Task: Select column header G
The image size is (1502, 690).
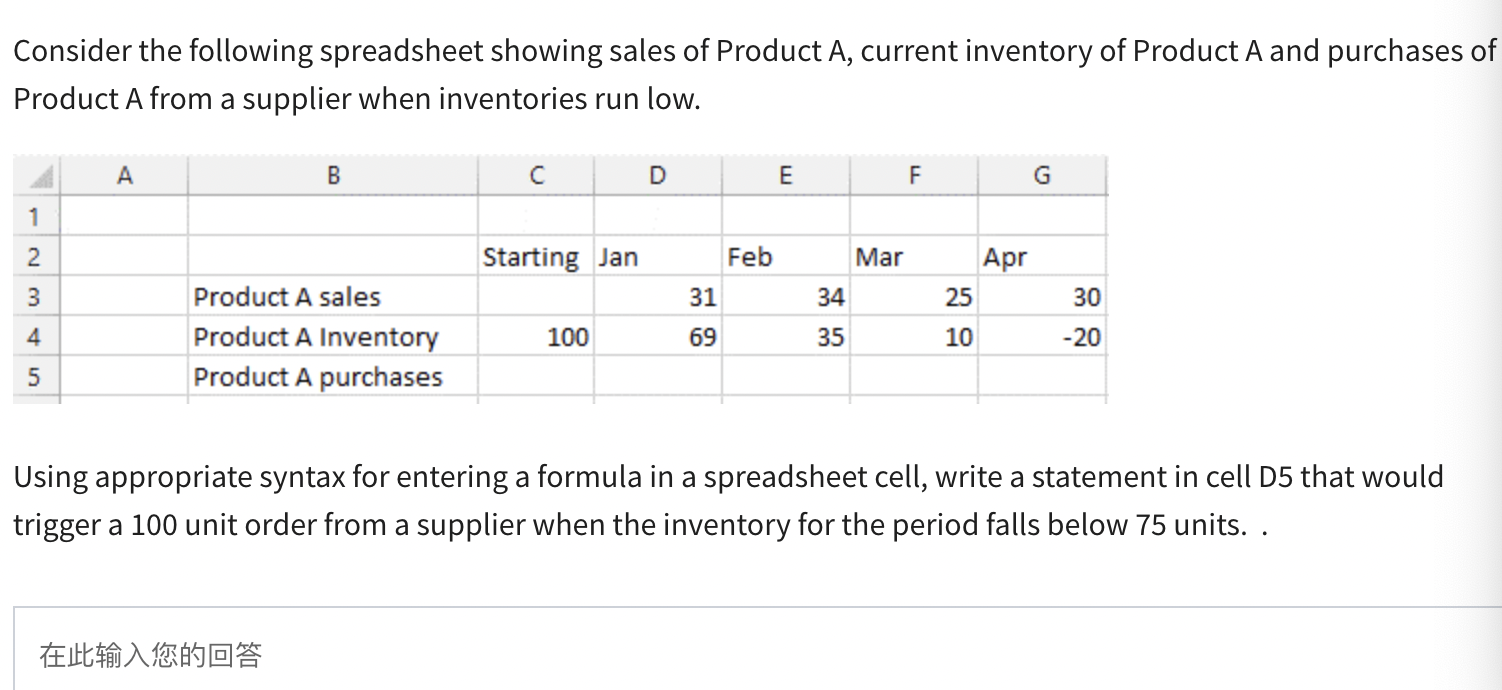Action: point(1042,175)
